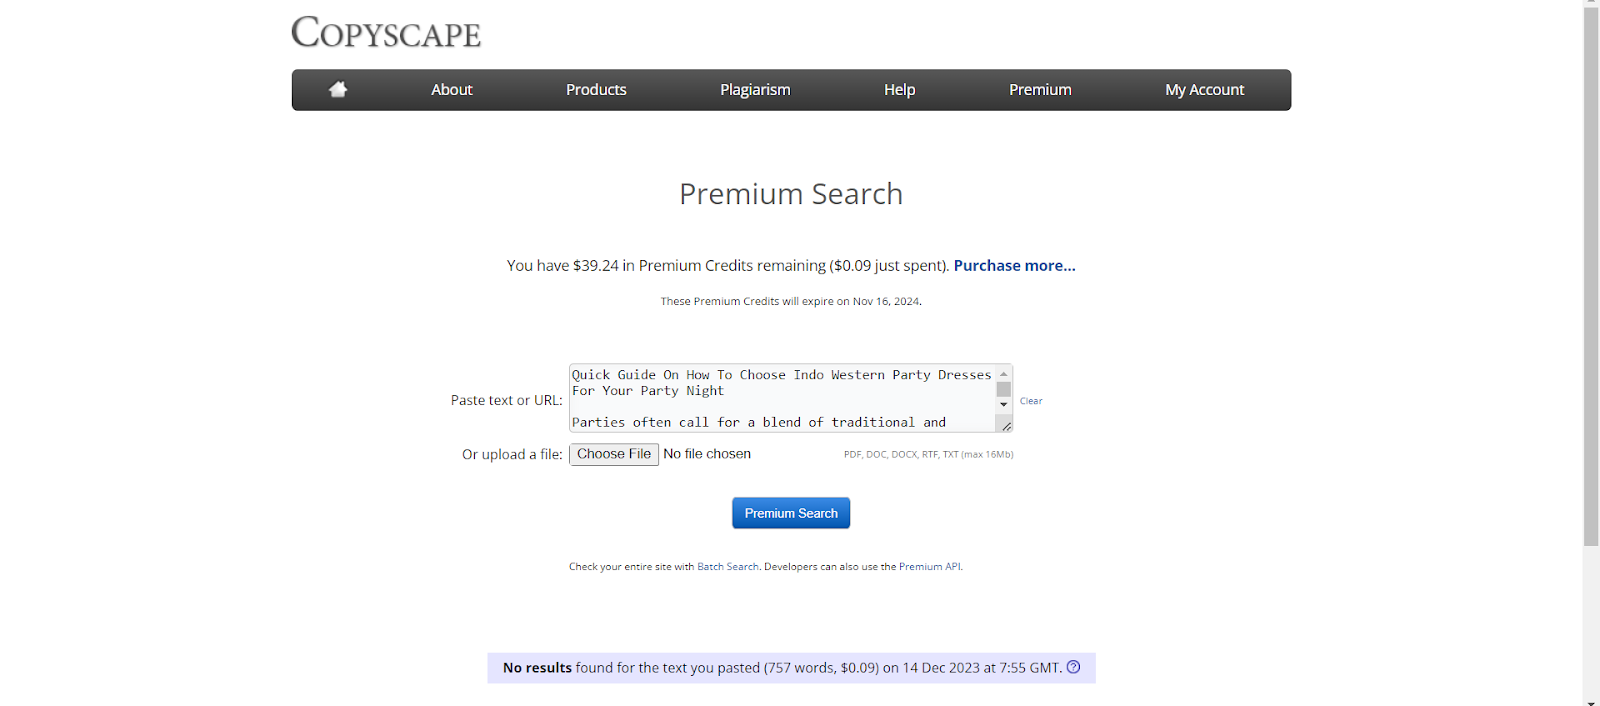Viewport: 1600px width, 706px height.
Task: Click the 'Paste text or URL:' label
Action: click(506, 400)
